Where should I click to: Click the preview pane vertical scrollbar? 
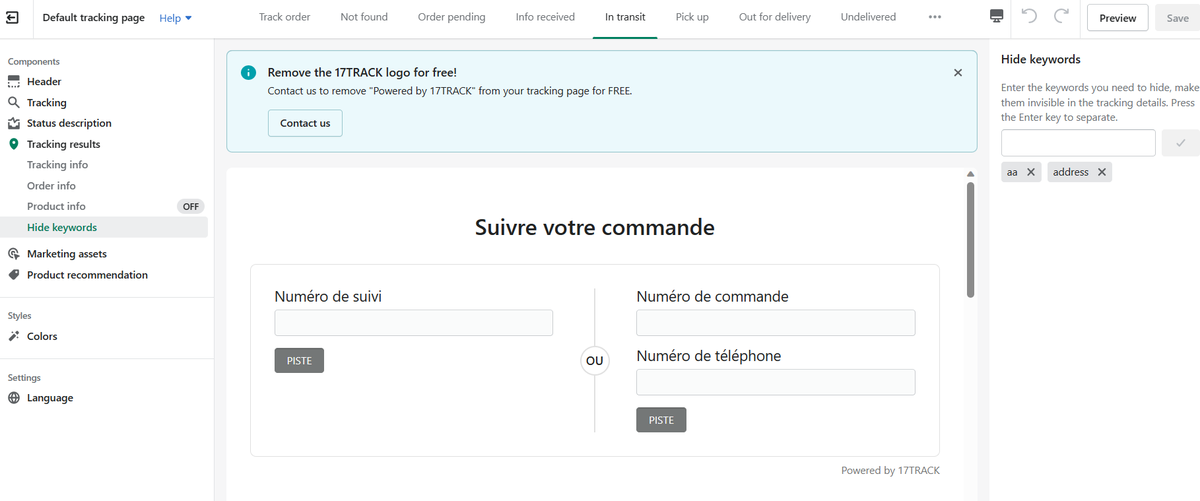970,240
